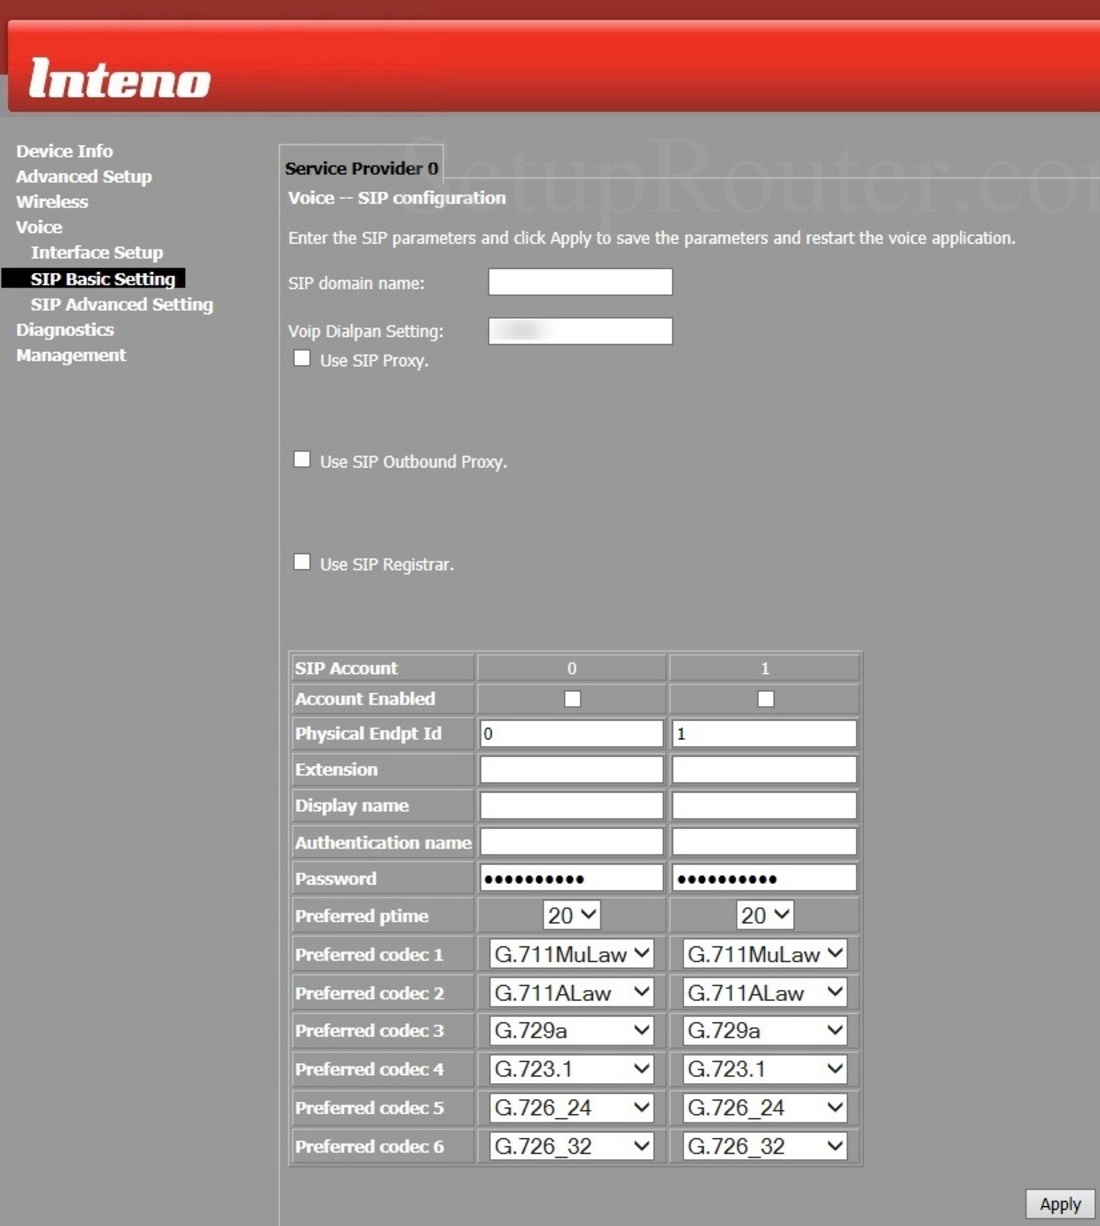Go to the Wireless settings
Viewport: 1100px width, 1226px height.
coord(51,201)
